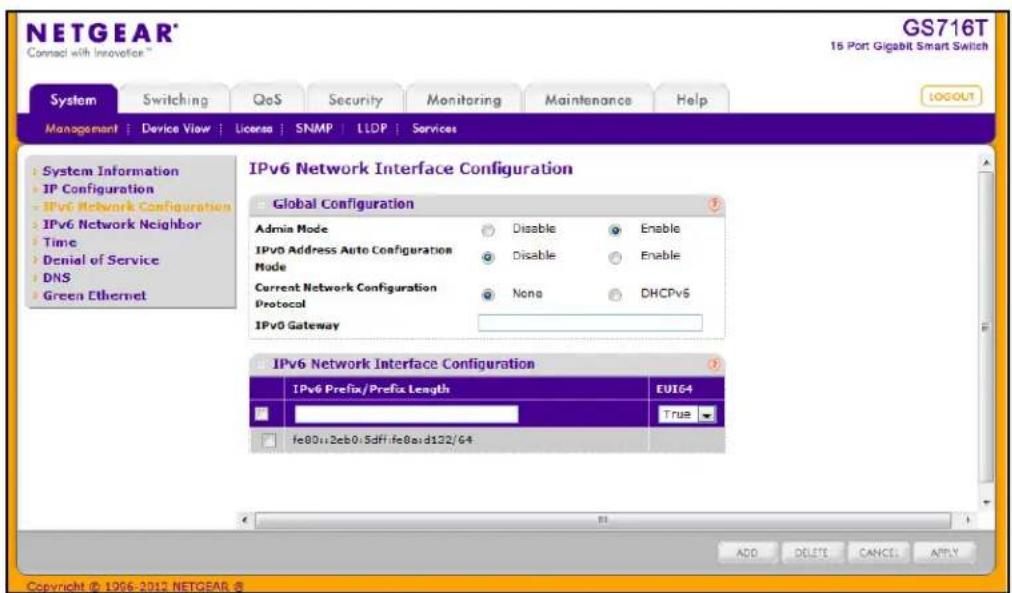
Task: Click IPv6 Prefix/Prefix Length column header
Action: (371, 389)
